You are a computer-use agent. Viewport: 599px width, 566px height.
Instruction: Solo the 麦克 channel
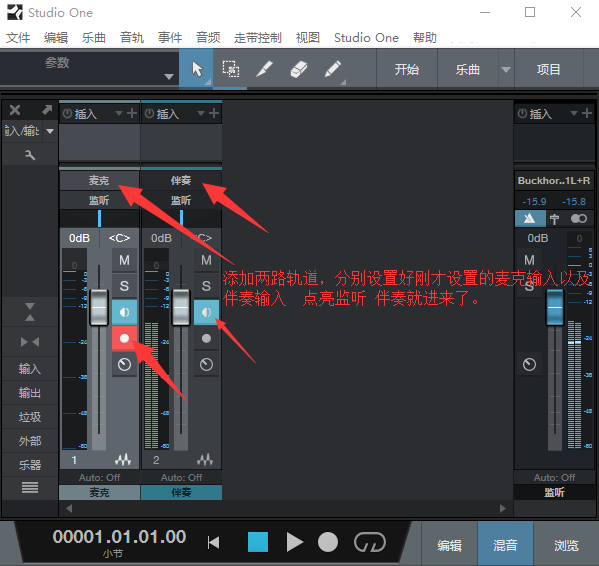tap(124, 286)
